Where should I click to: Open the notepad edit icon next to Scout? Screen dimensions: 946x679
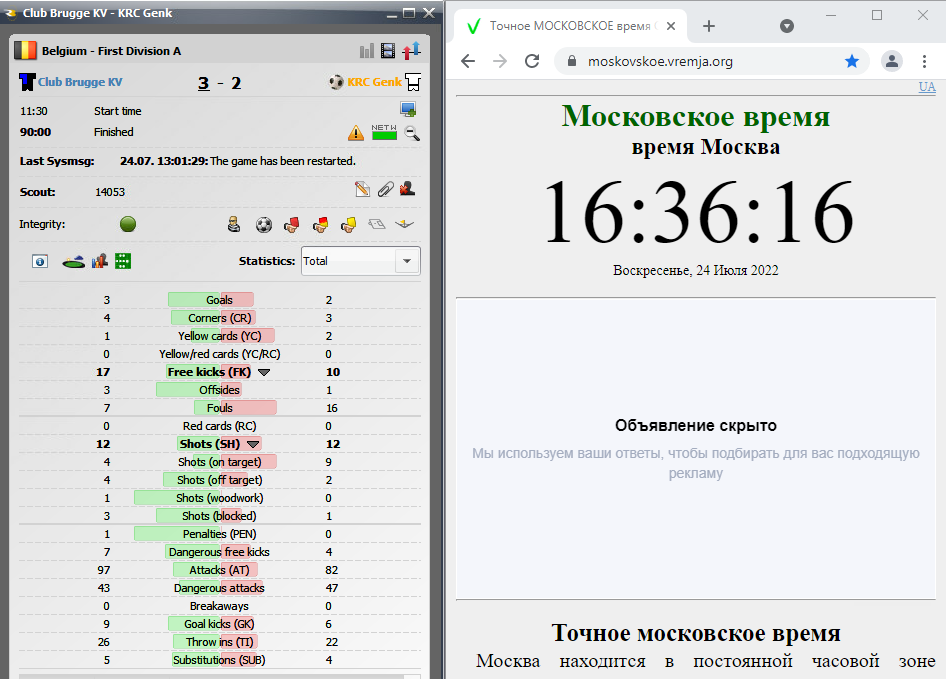(363, 189)
